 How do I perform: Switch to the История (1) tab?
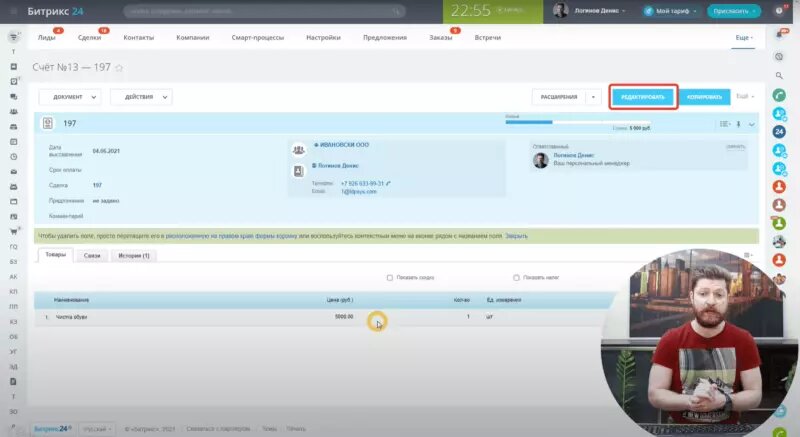tap(134, 255)
